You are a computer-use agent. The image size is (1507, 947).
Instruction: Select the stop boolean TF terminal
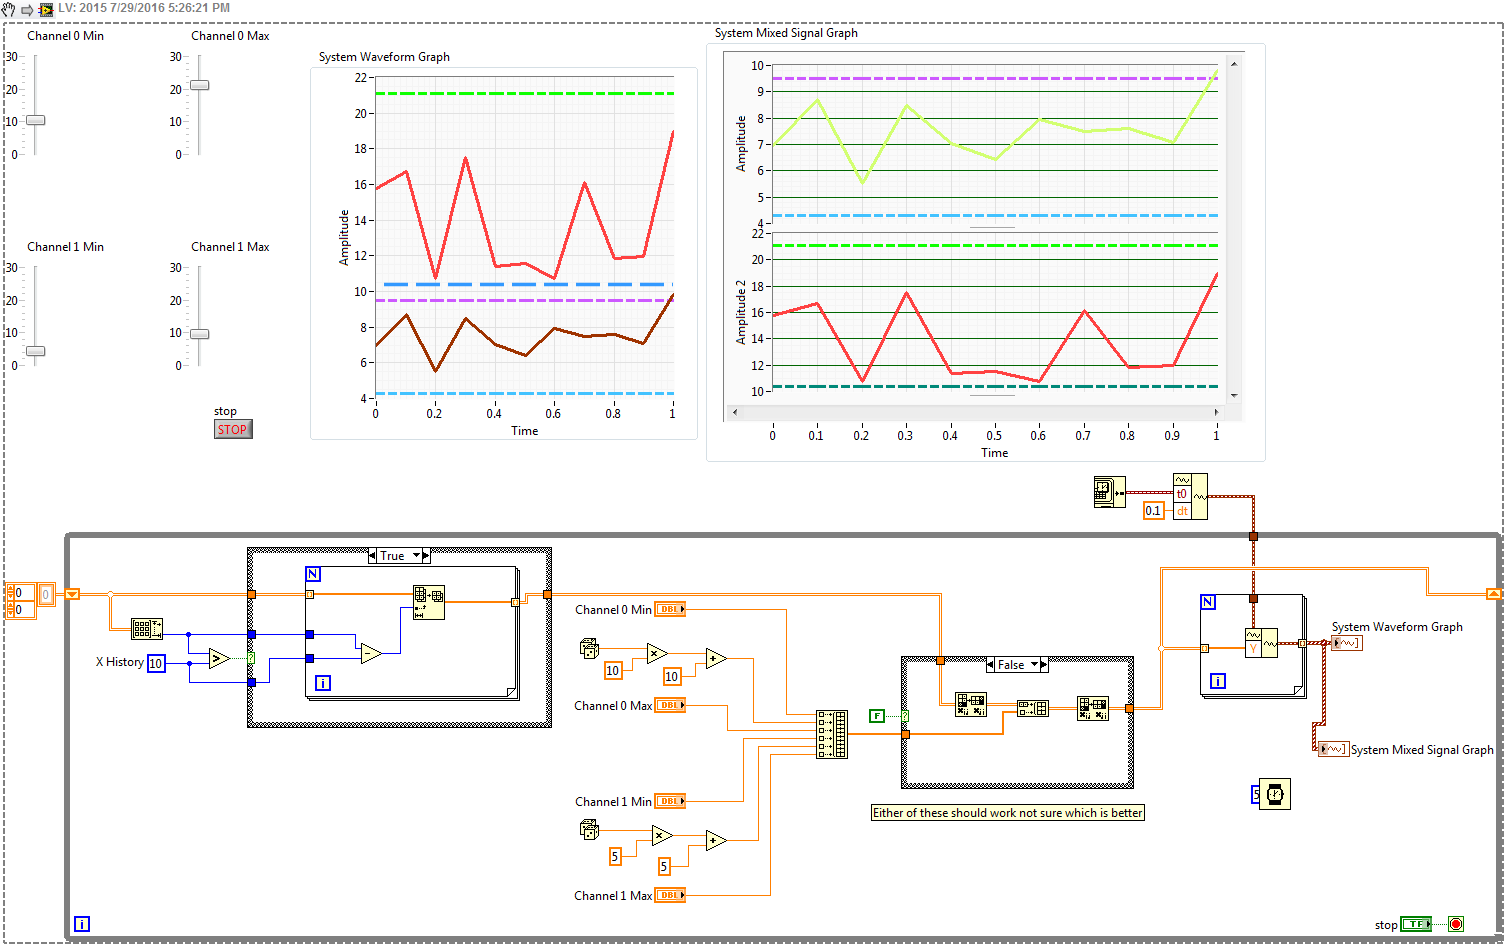(x=1416, y=924)
